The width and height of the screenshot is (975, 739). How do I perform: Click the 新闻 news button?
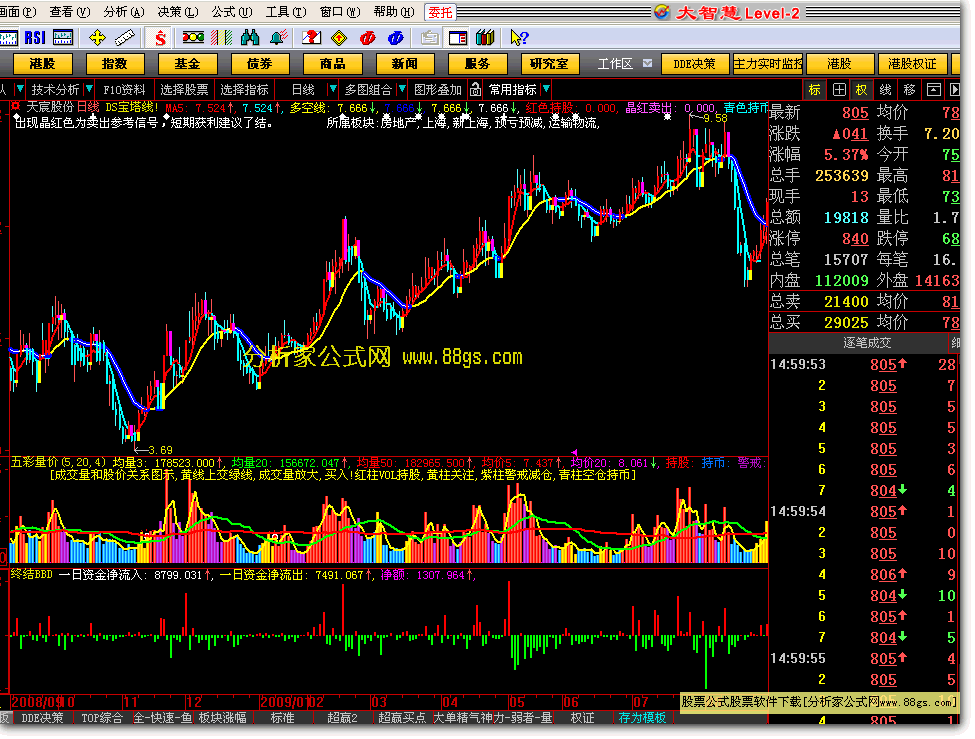click(x=405, y=63)
